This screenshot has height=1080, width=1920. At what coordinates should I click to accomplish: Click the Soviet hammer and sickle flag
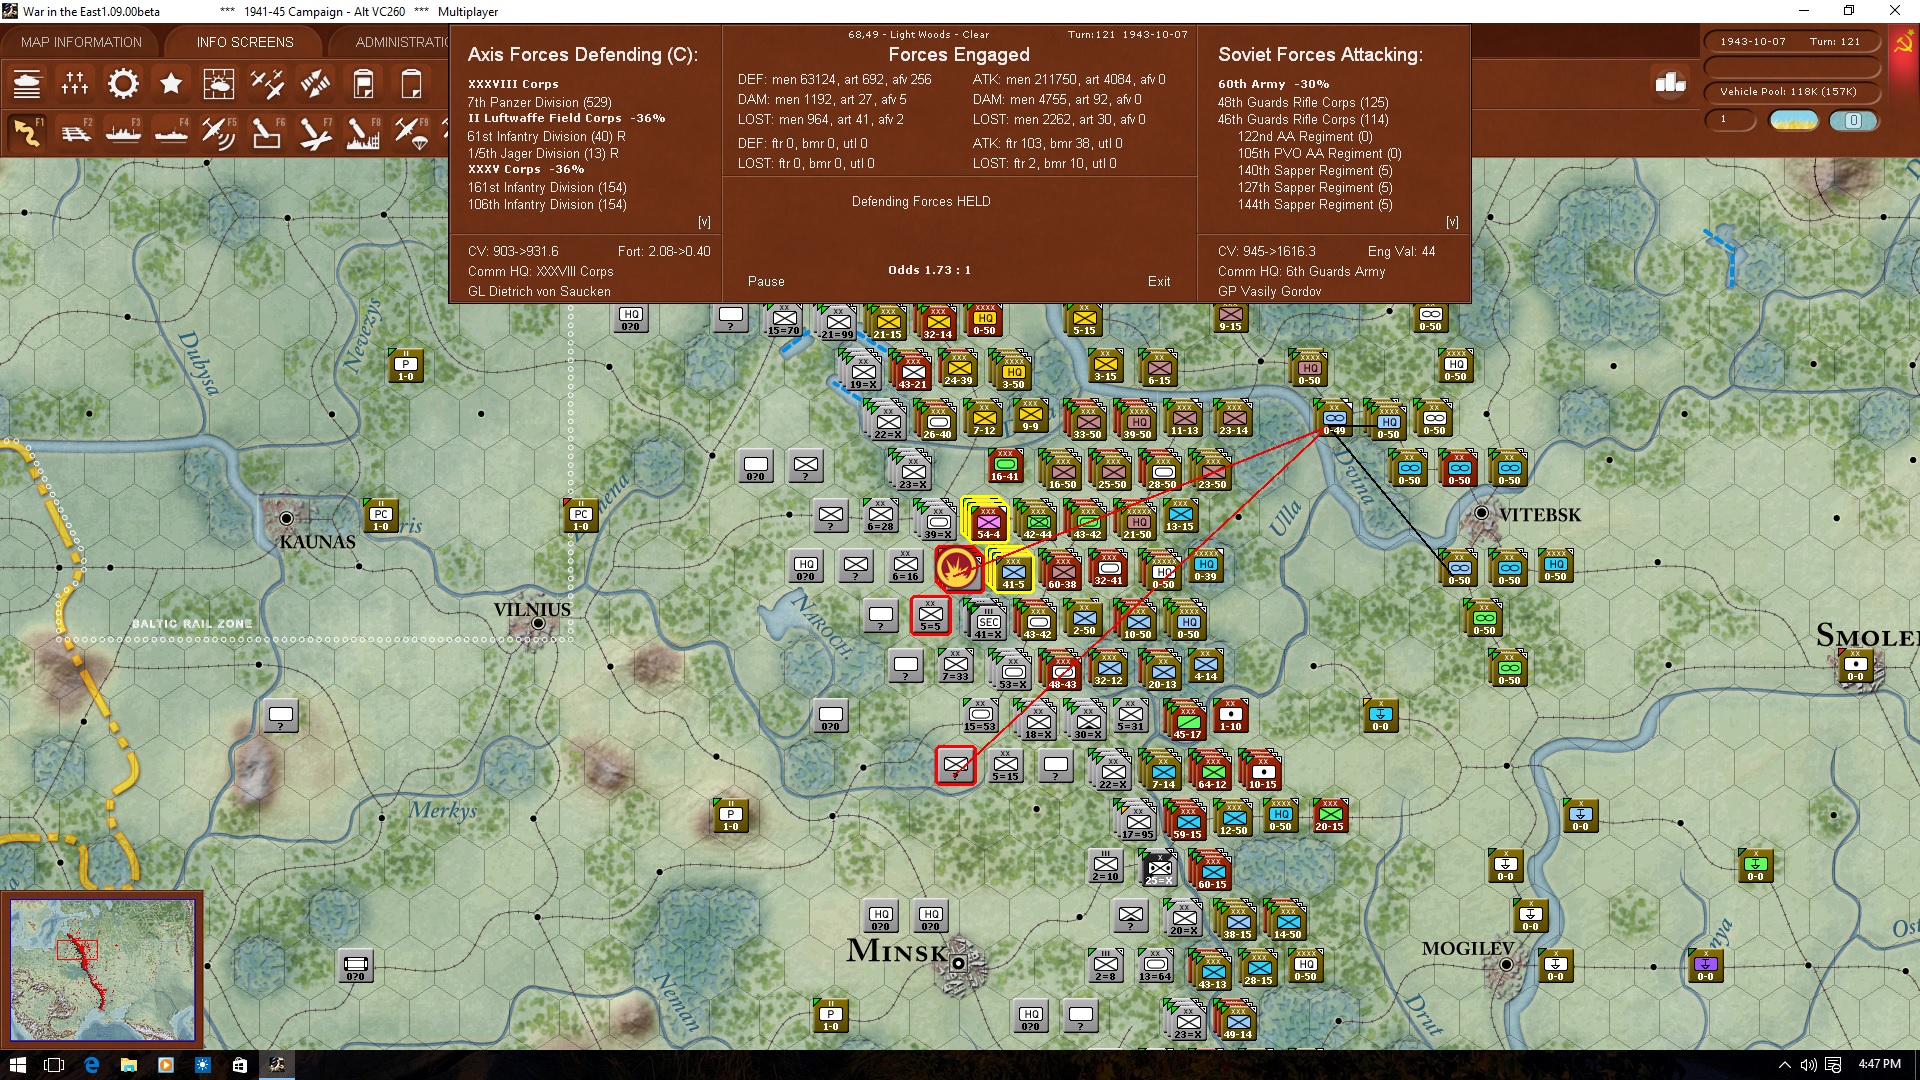[1903, 43]
